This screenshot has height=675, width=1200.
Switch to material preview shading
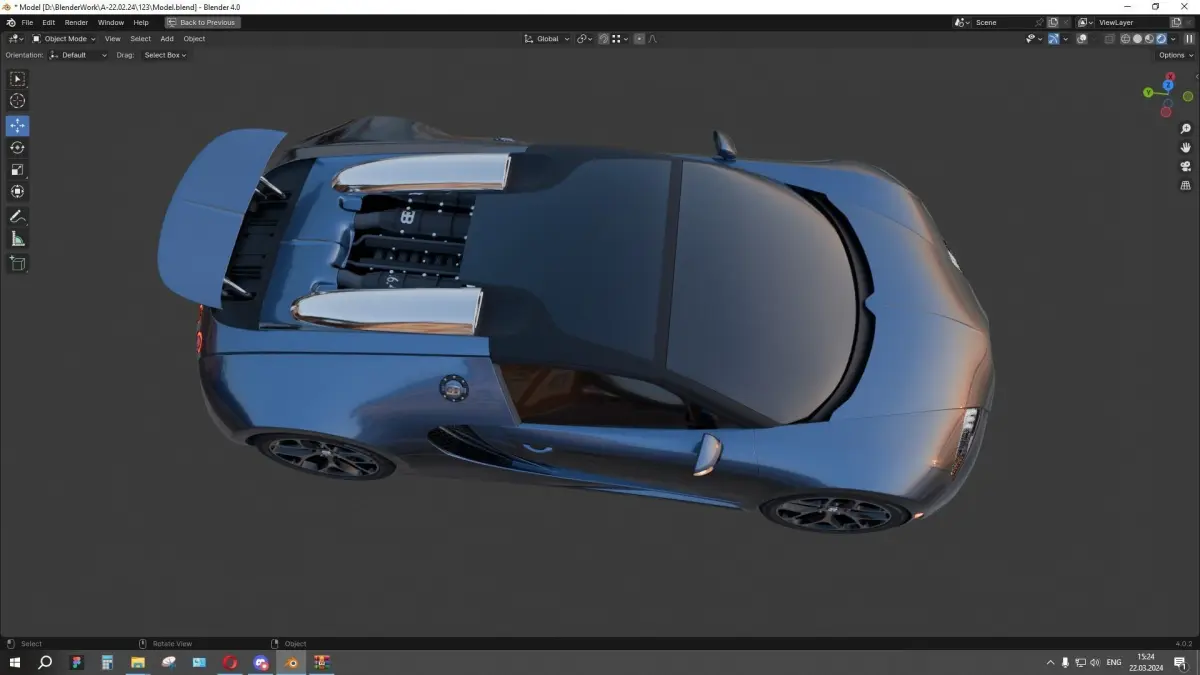tap(1149, 39)
